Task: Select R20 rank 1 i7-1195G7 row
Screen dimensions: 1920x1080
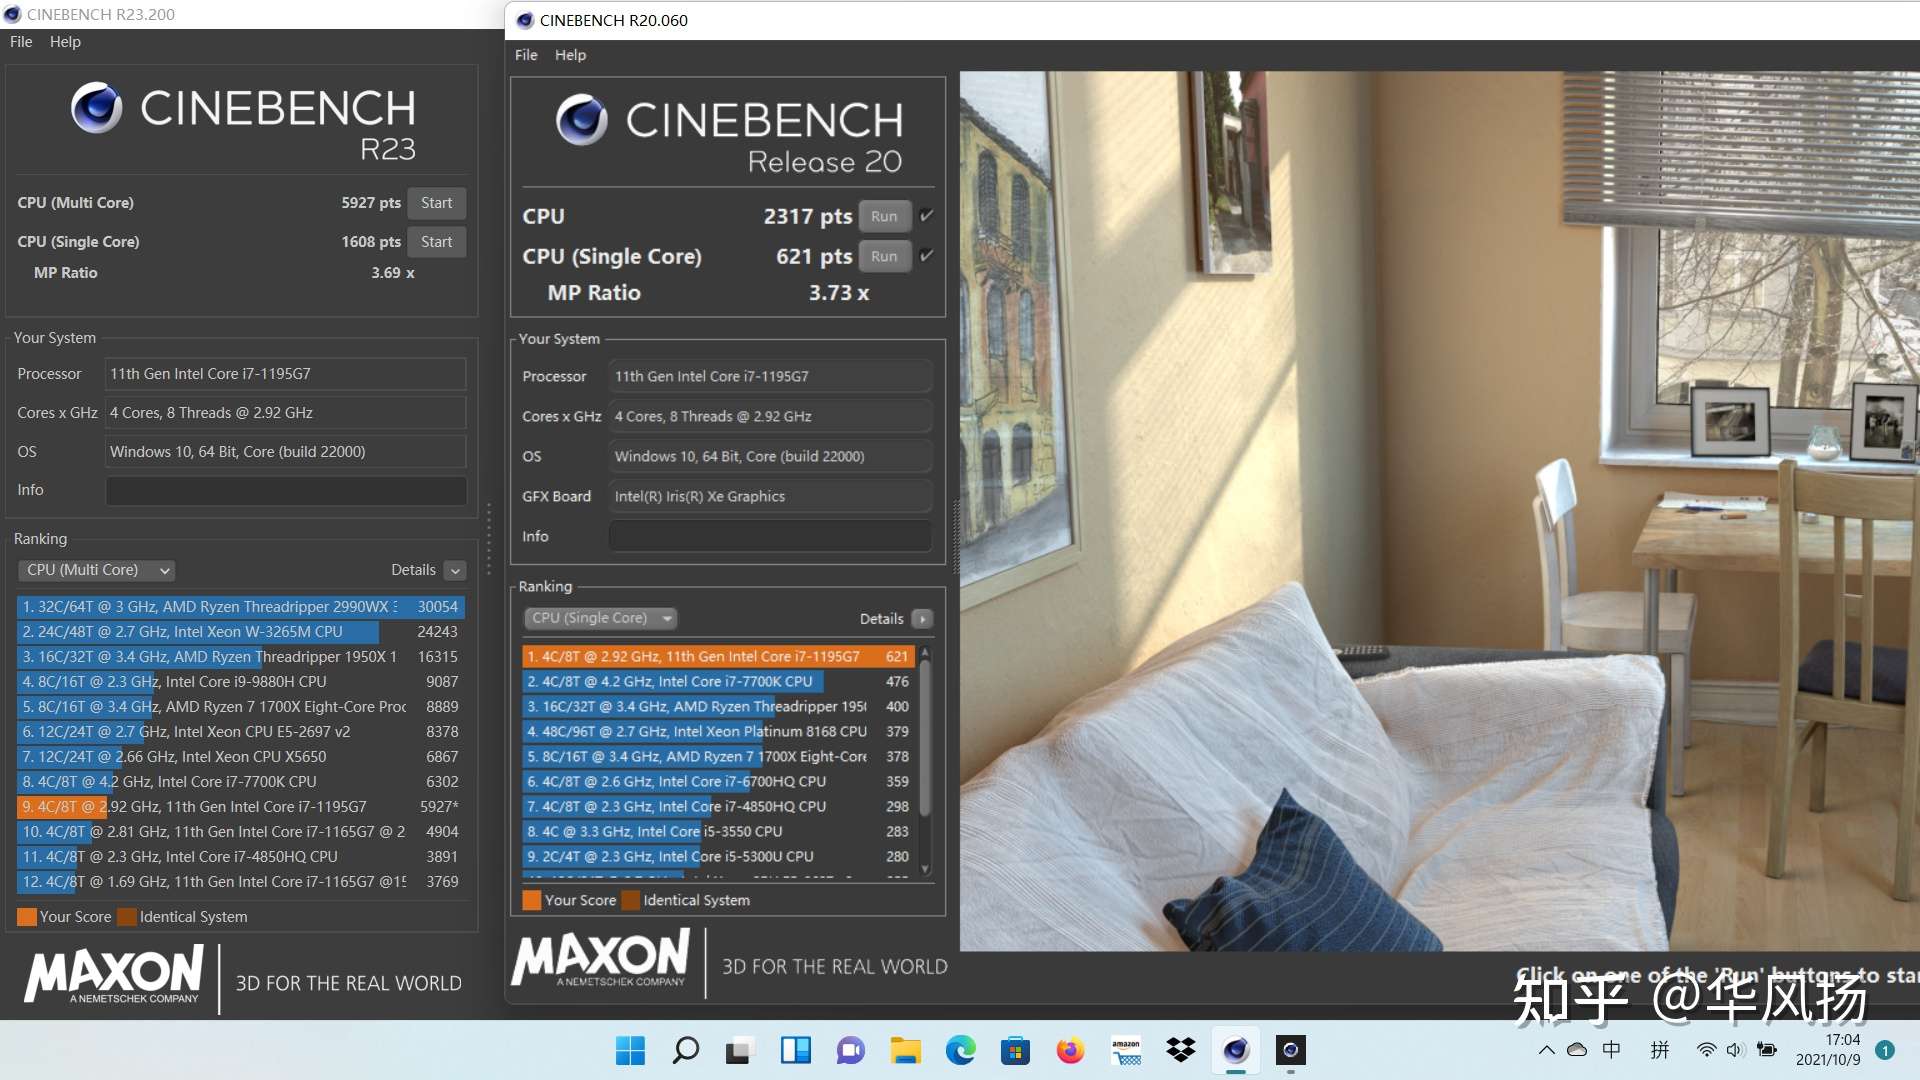Action: point(718,657)
